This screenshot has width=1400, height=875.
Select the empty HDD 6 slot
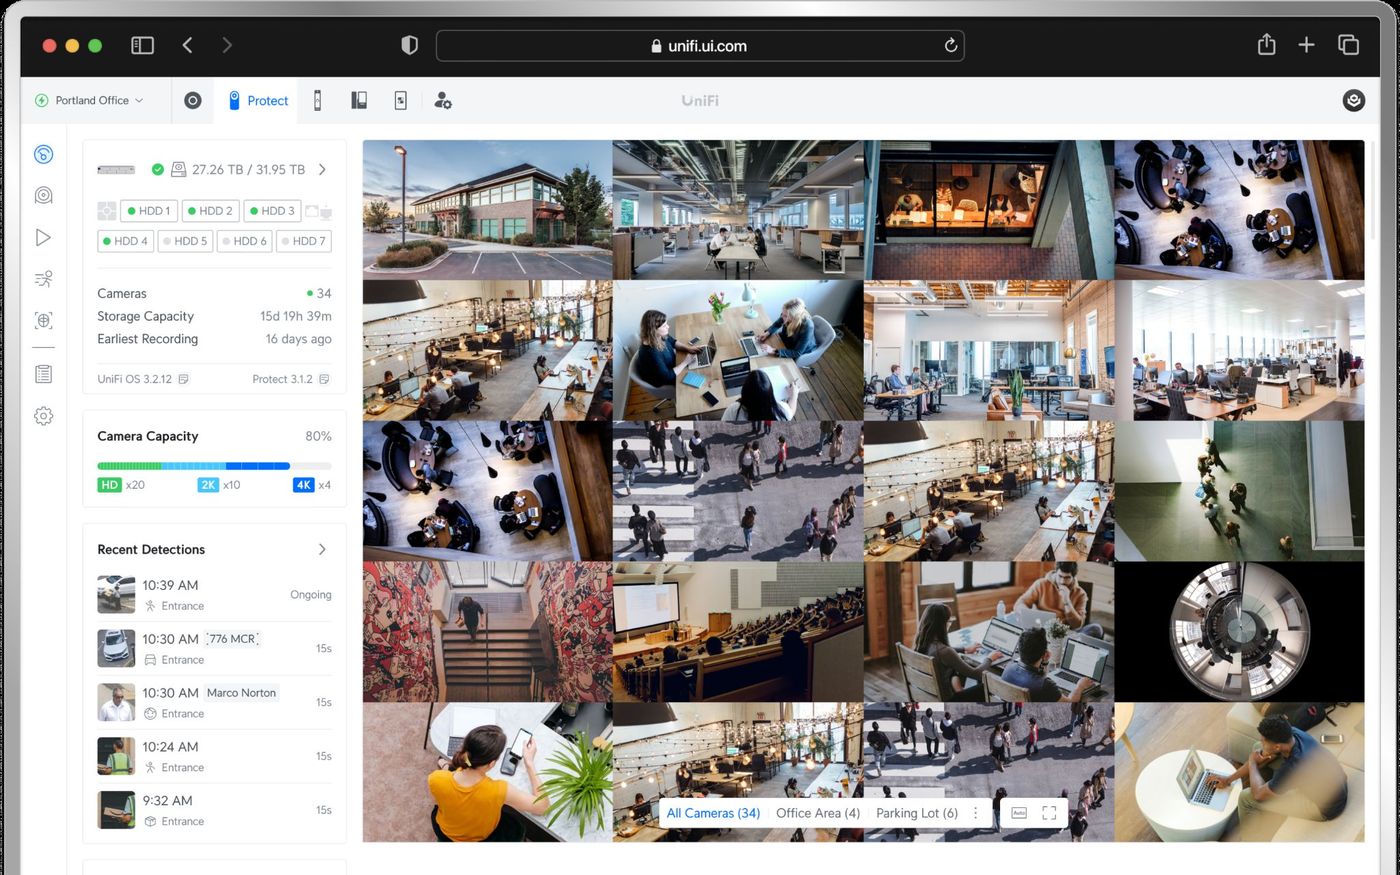point(245,241)
